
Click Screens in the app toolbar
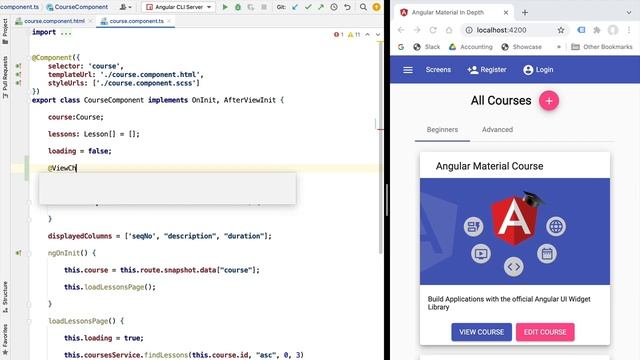(x=438, y=70)
